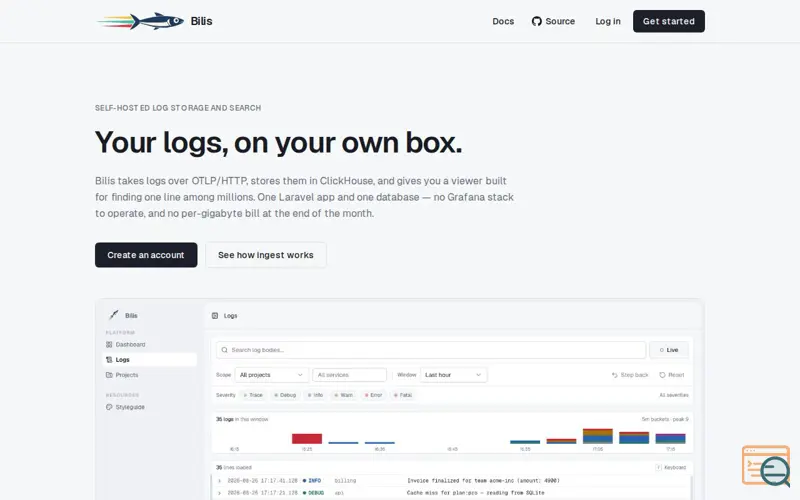Click the 'Cache miss for plan:pro' message

[x=476, y=493]
